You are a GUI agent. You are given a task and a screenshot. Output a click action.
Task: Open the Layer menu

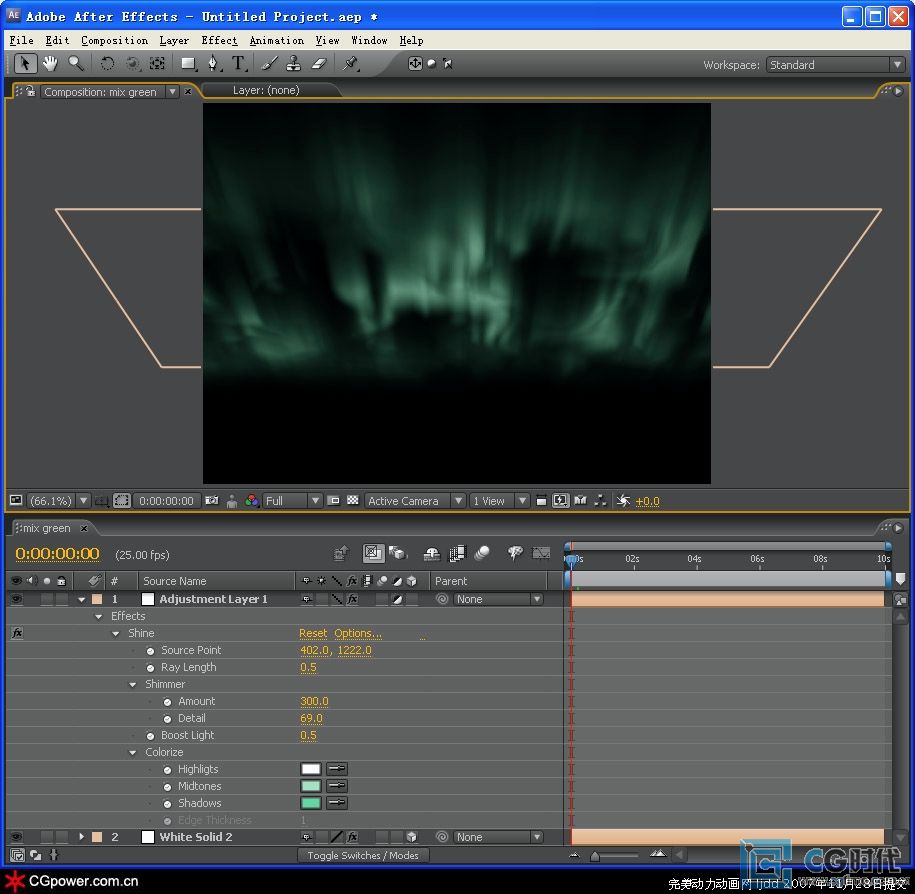point(174,40)
